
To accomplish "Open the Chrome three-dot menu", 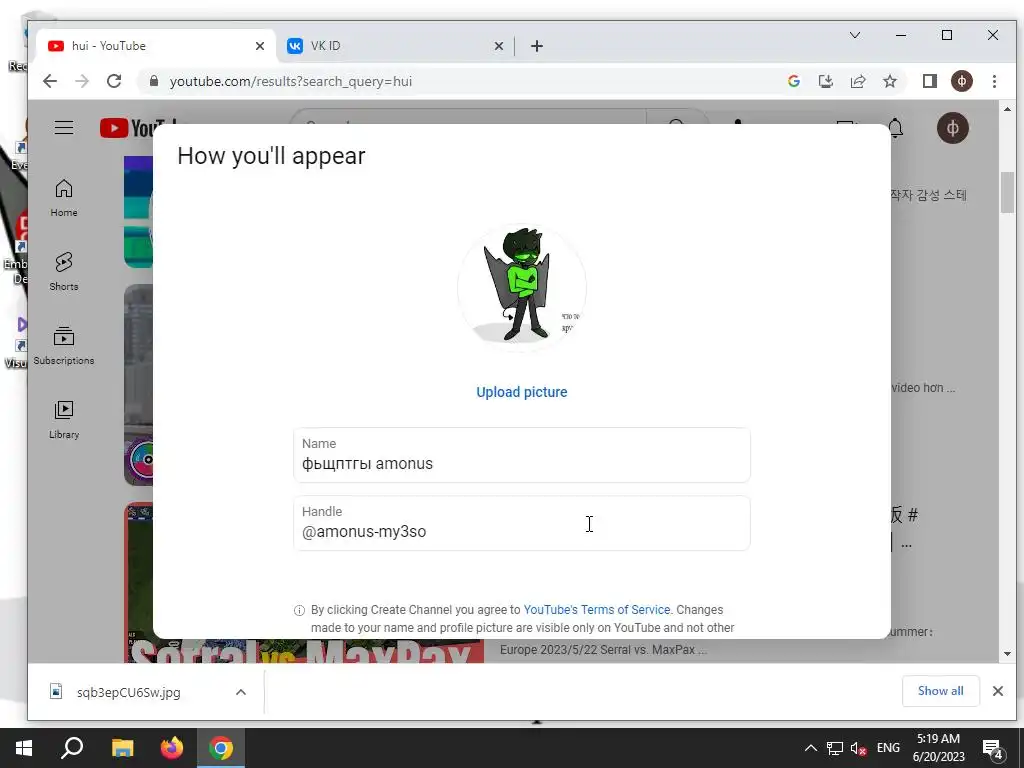I will point(995,81).
